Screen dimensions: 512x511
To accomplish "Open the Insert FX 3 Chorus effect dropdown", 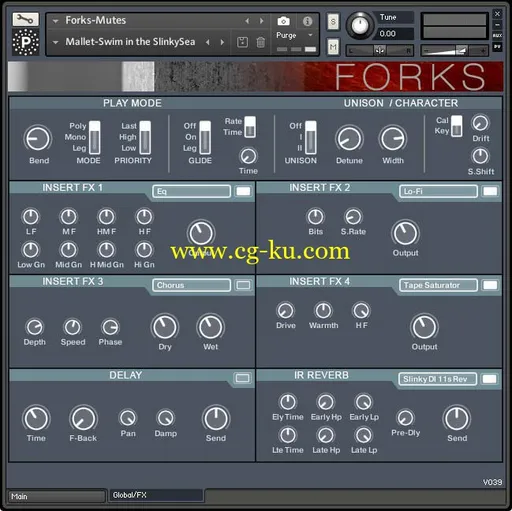I will (191, 285).
